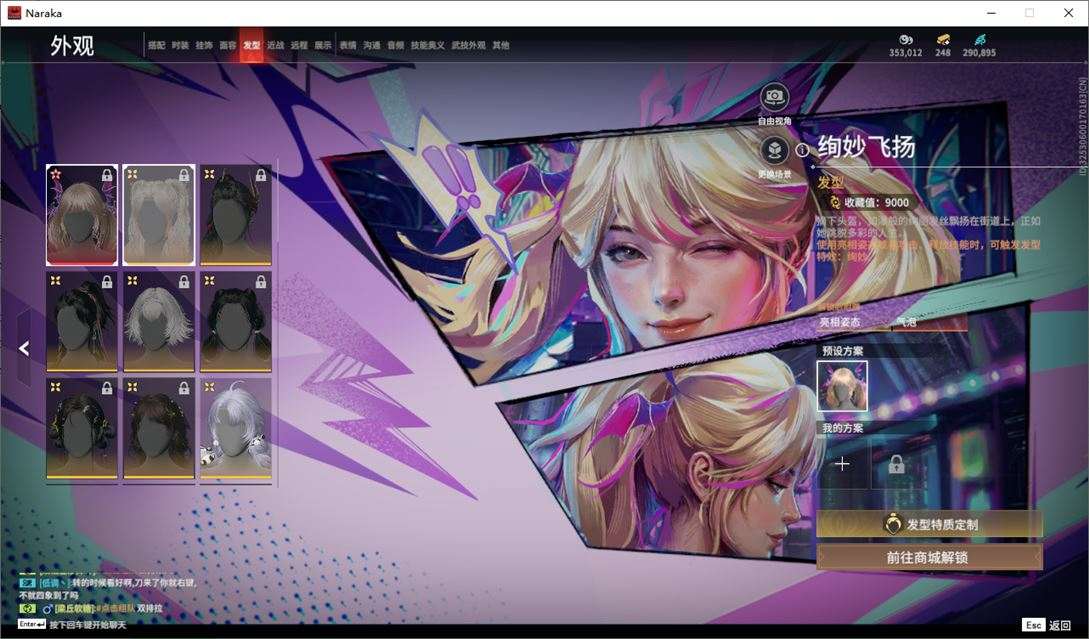
Task: Click the 353,012 currency amount
Action: click(x=906, y=53)
